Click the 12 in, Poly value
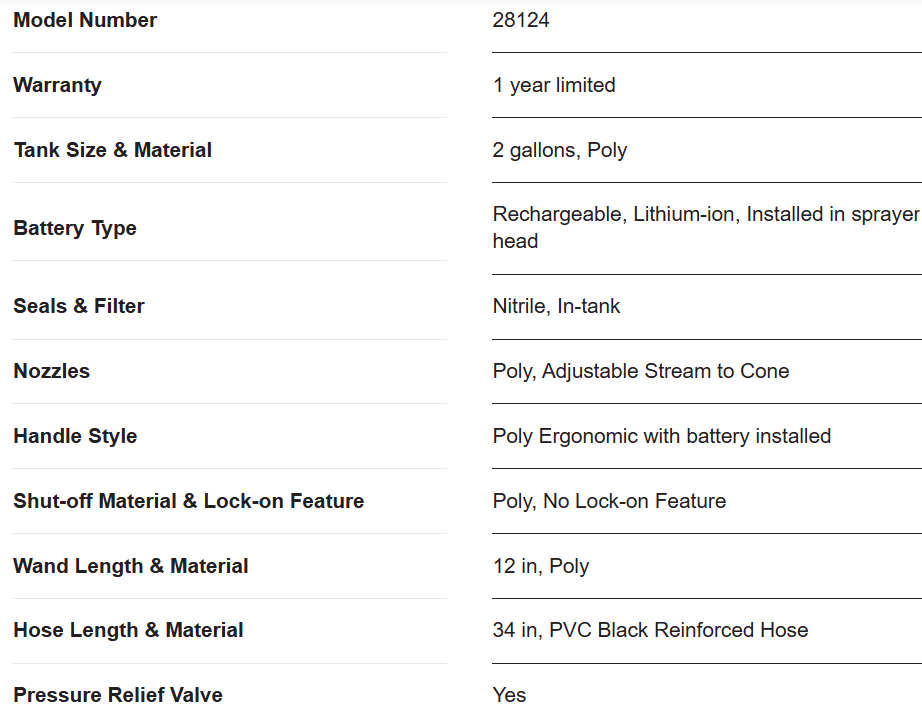This screenshot has height=717, width=922. coord(541,566)
